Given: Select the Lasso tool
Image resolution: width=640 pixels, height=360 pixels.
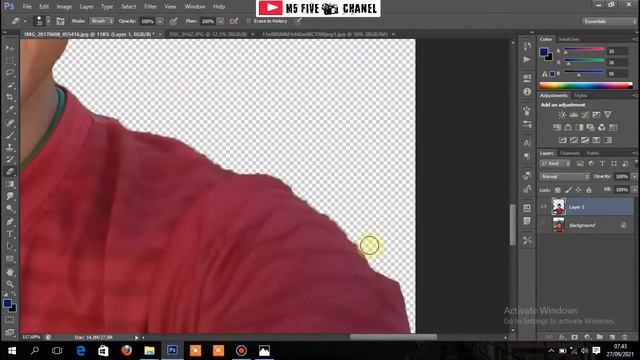Looking at the screenshot, I should (x=10, y=73).
